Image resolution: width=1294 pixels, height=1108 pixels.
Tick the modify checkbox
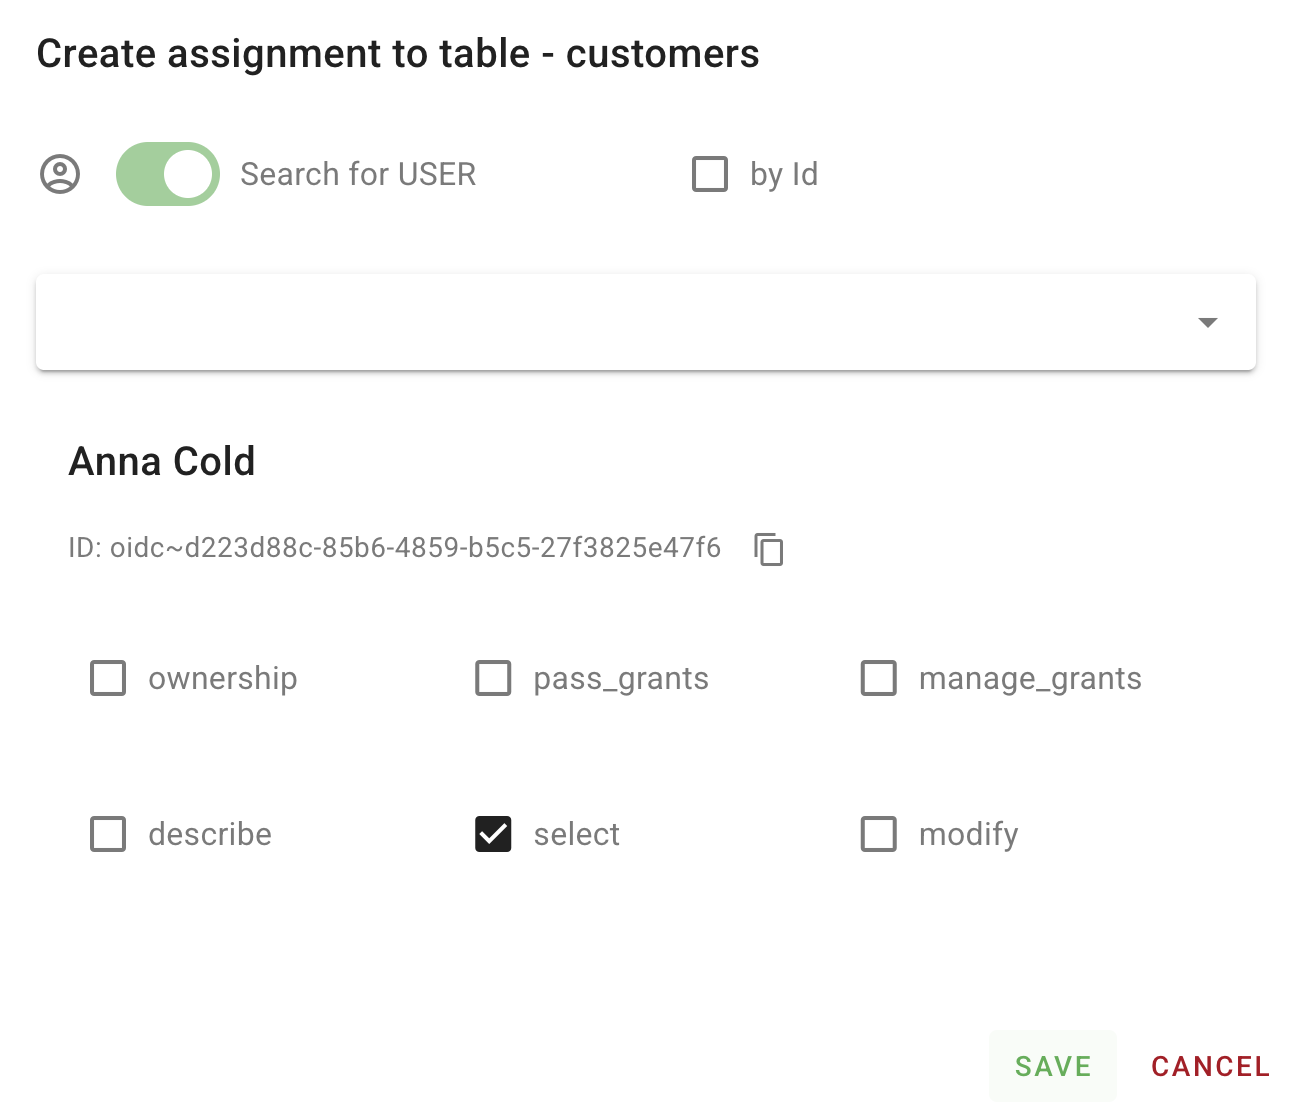point(879,834)
